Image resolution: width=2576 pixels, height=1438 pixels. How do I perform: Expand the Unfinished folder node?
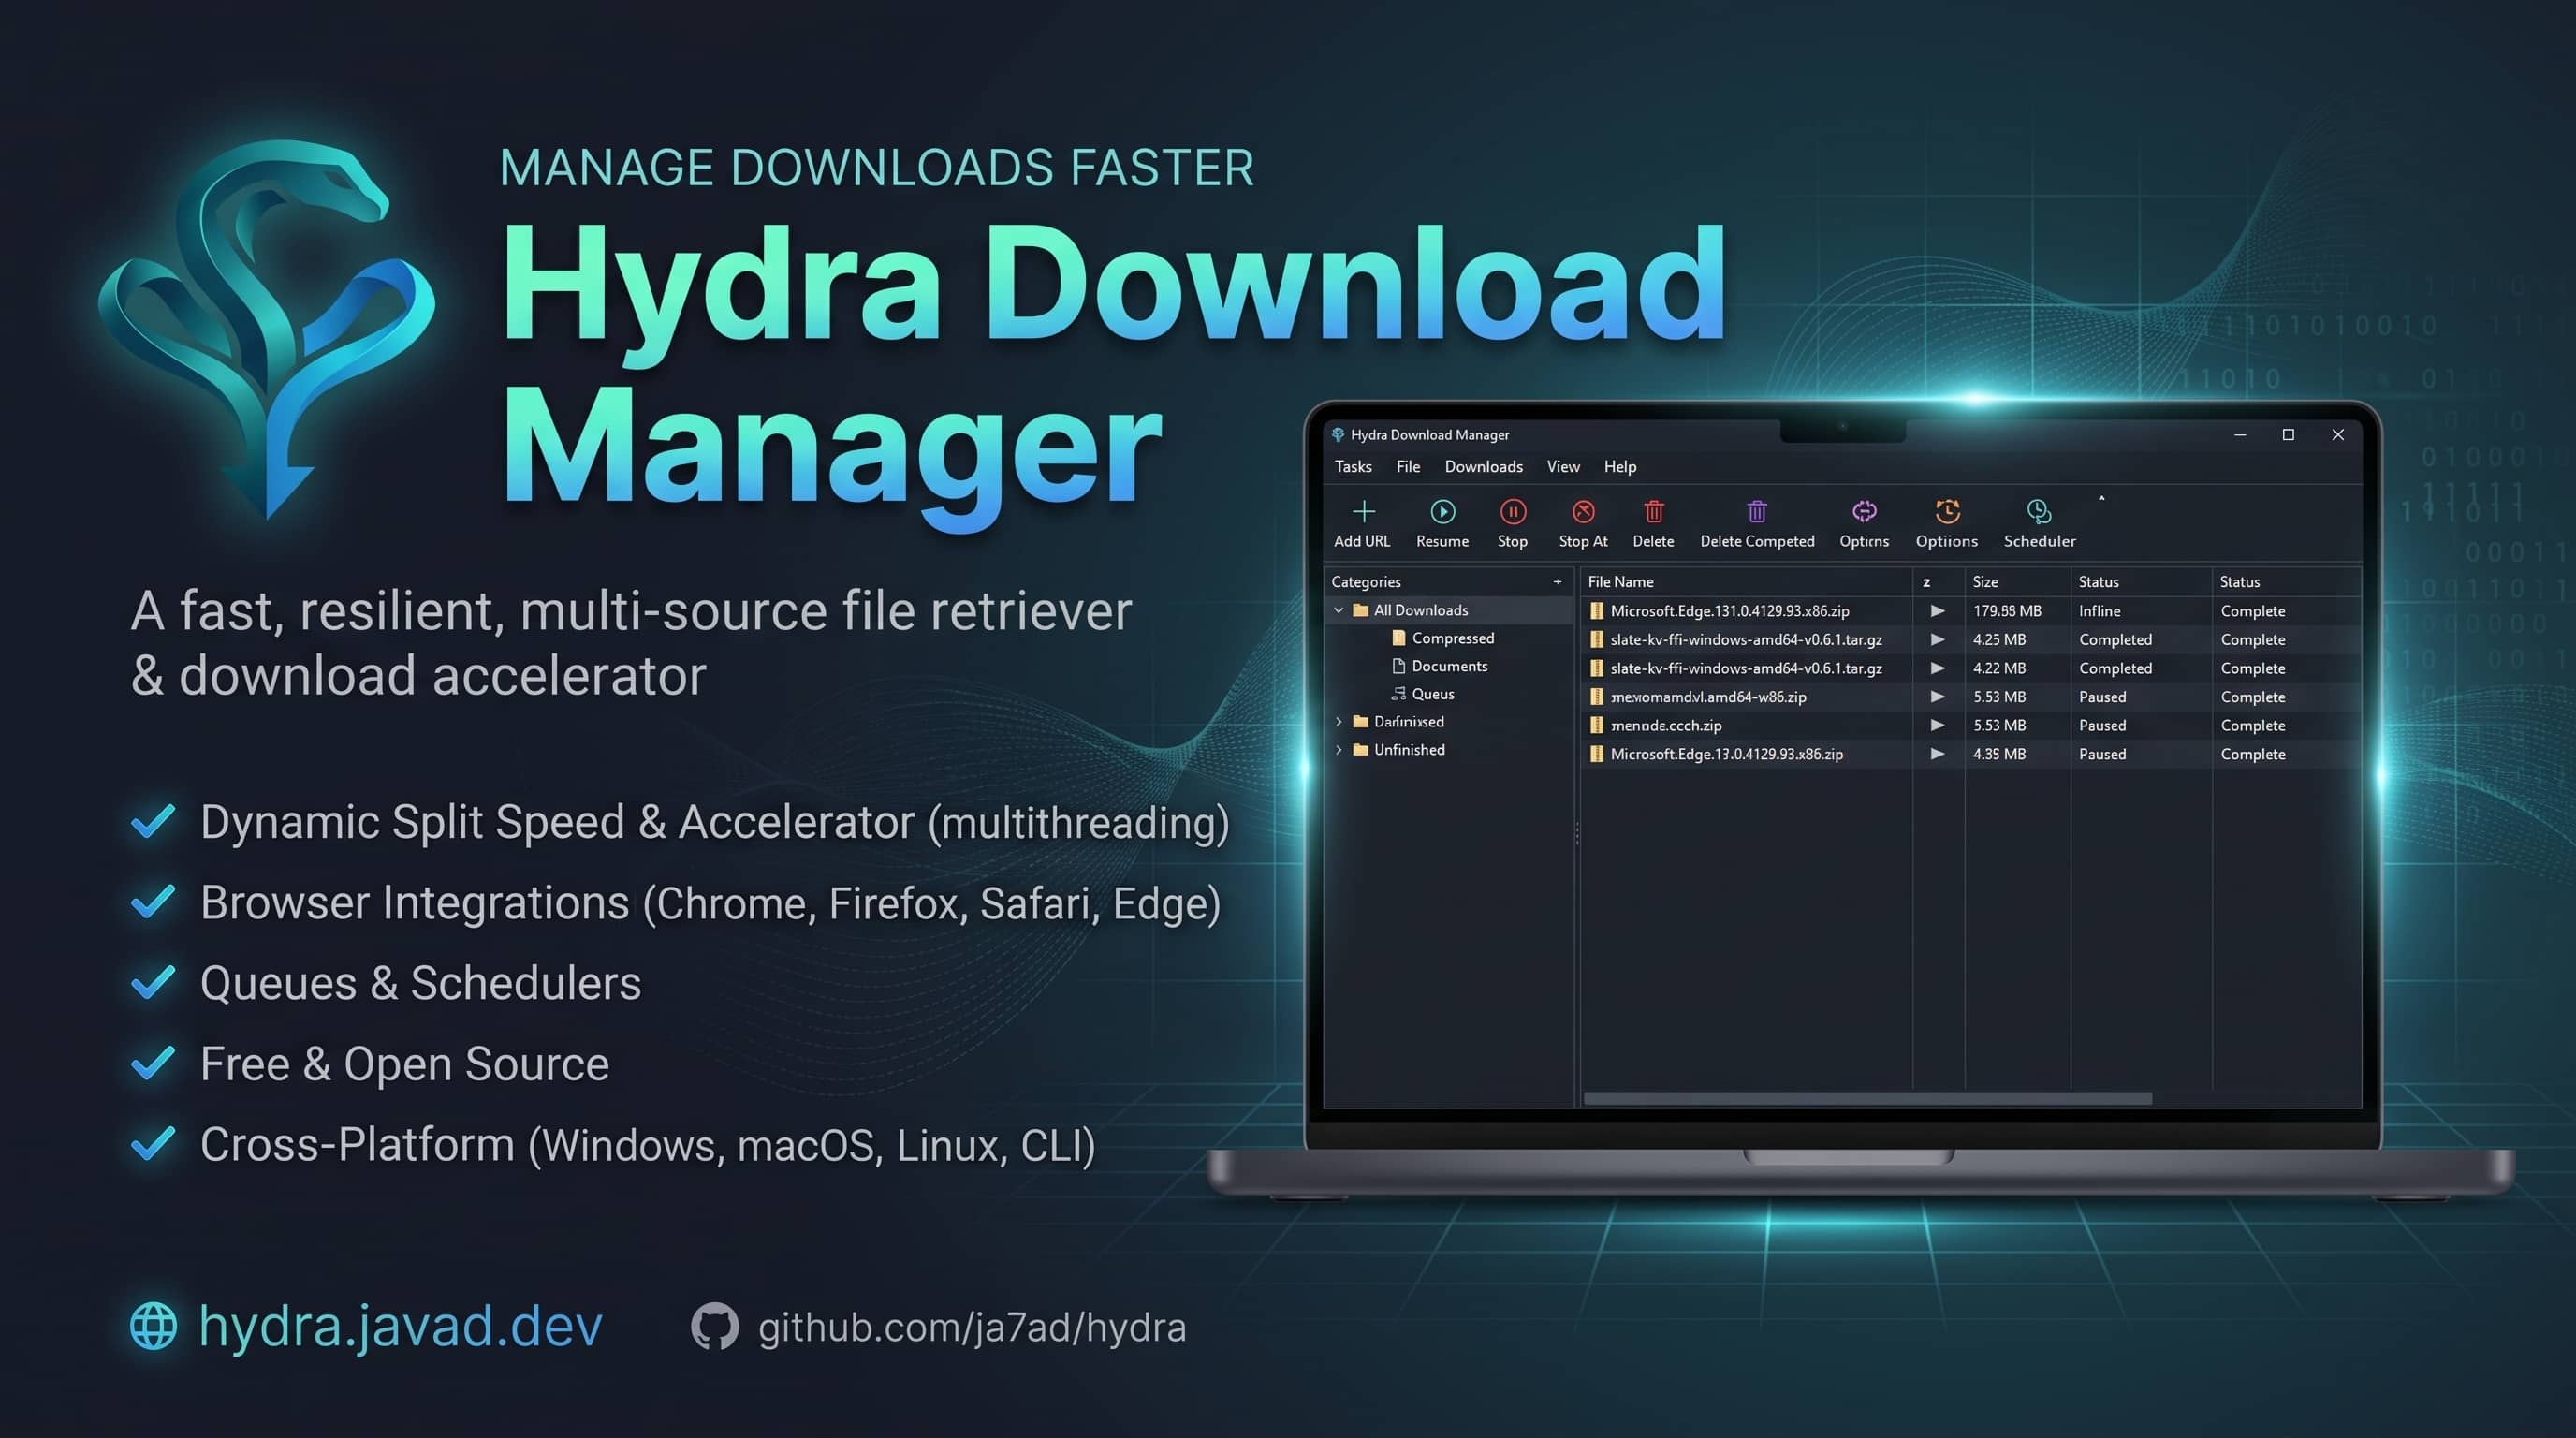point(1339,749)
